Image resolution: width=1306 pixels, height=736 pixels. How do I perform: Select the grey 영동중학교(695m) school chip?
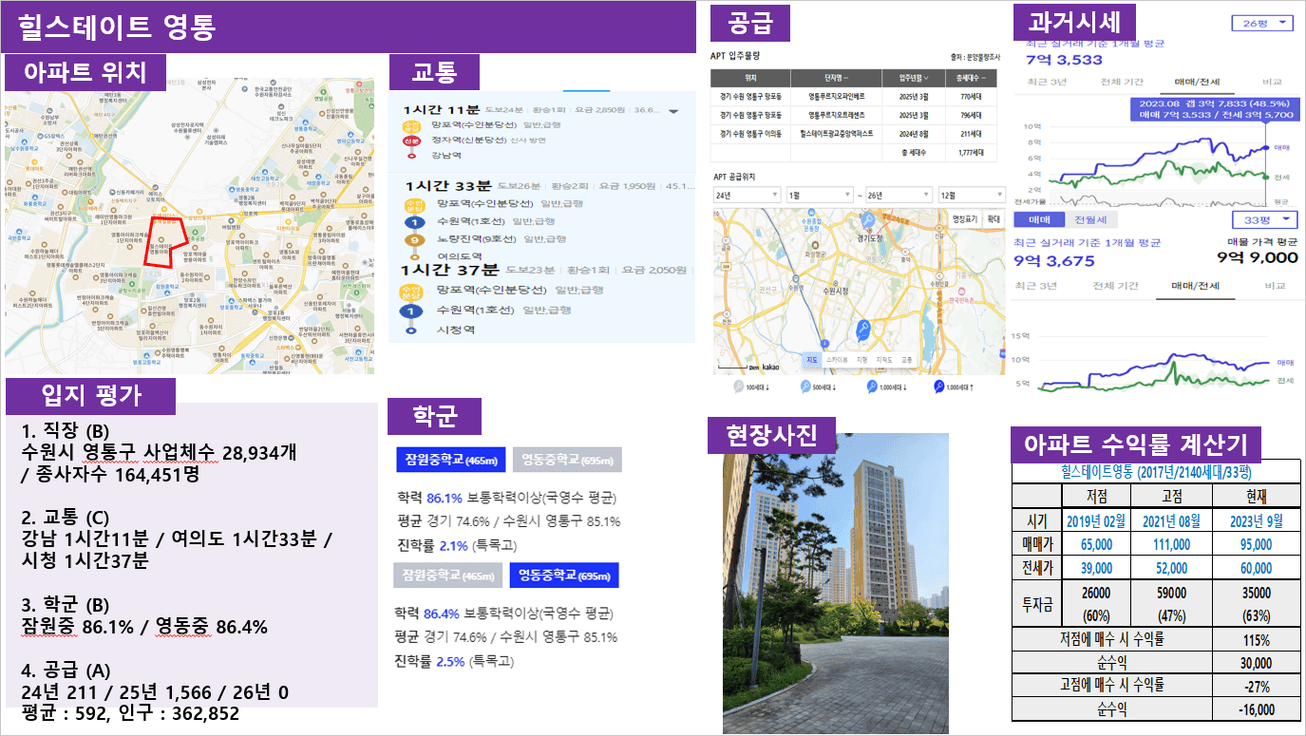click(x=567, y=459)
